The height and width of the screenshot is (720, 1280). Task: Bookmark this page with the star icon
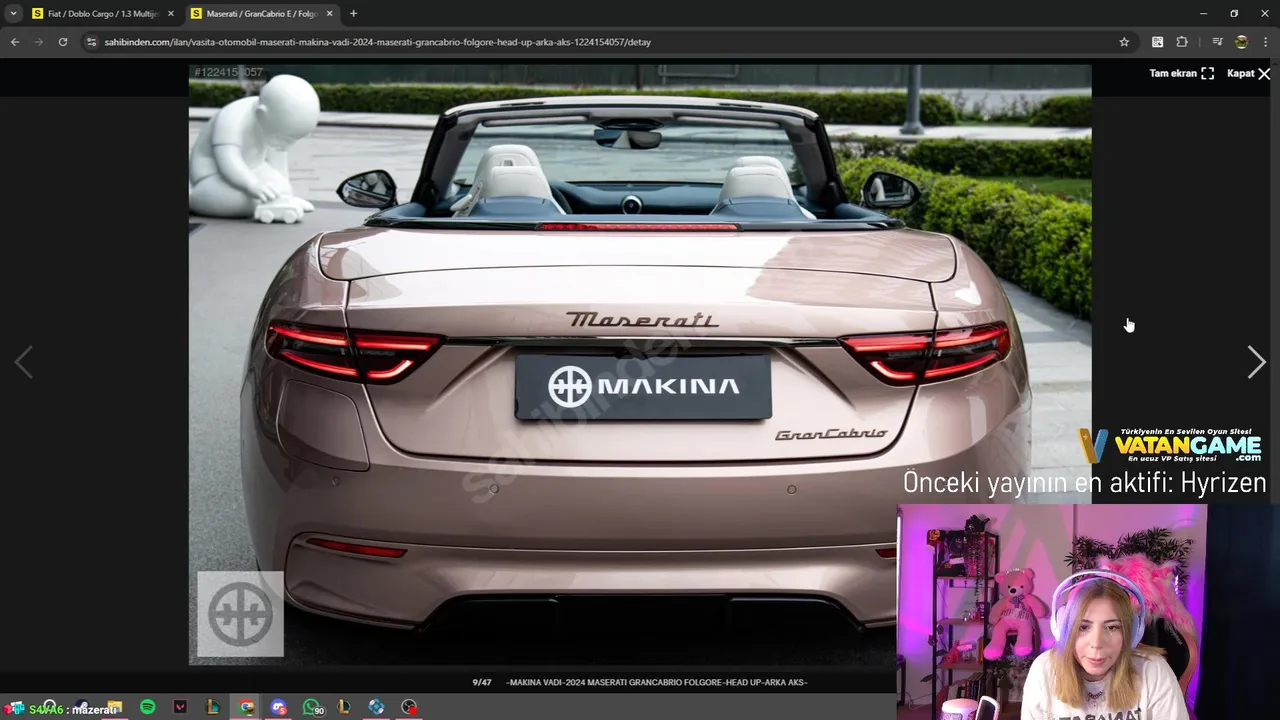click(x=1124, y=42)
